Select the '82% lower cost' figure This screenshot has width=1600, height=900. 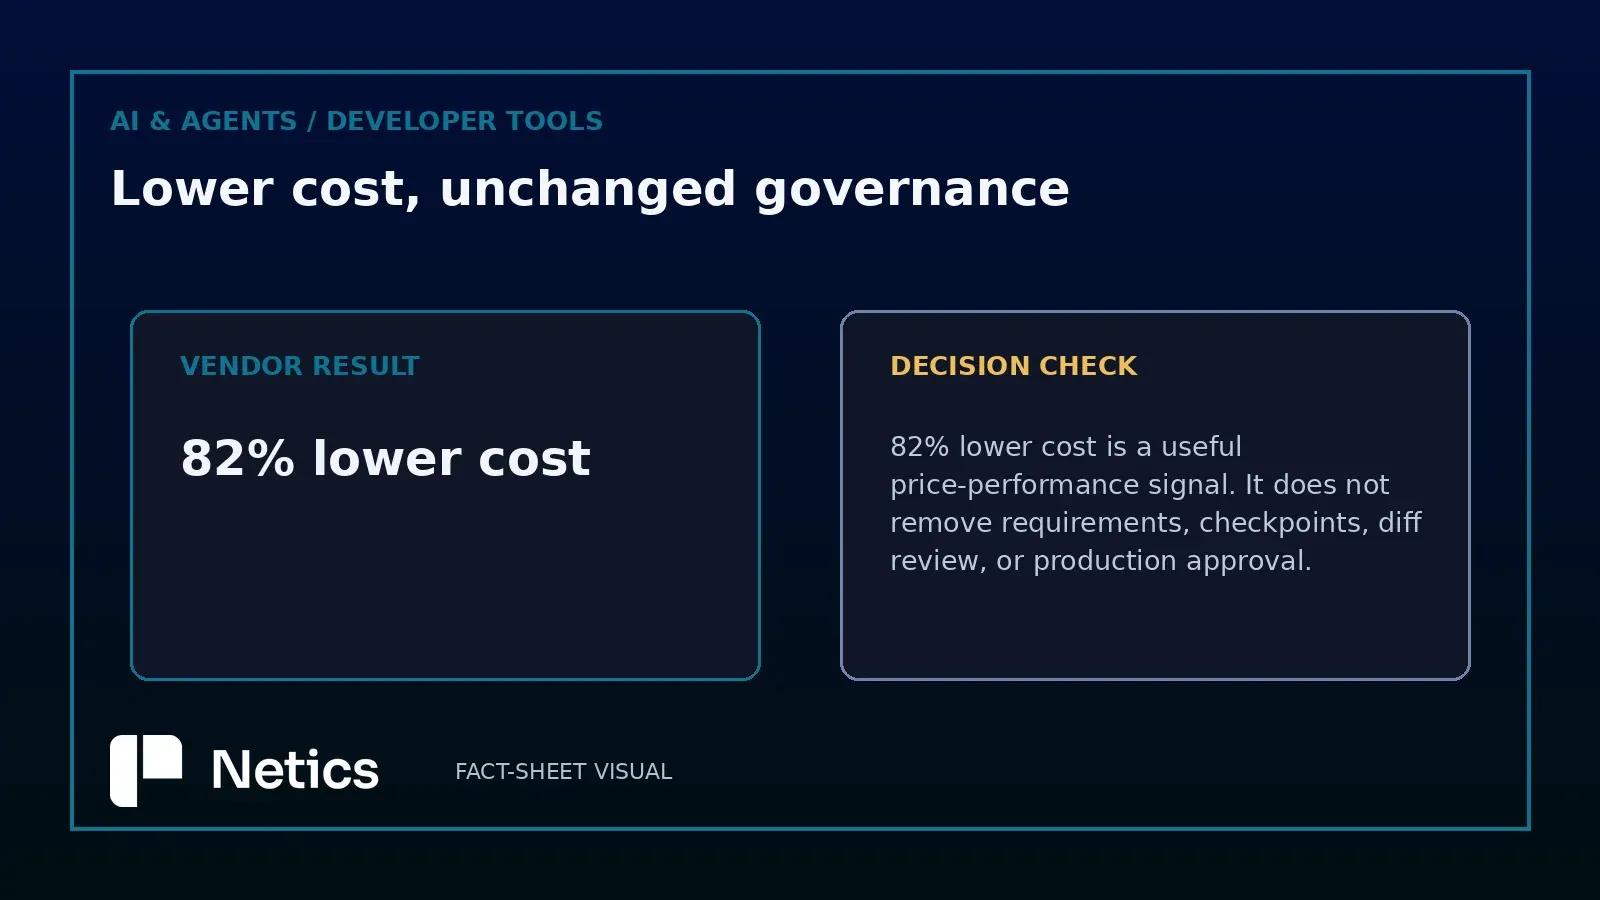385,459
